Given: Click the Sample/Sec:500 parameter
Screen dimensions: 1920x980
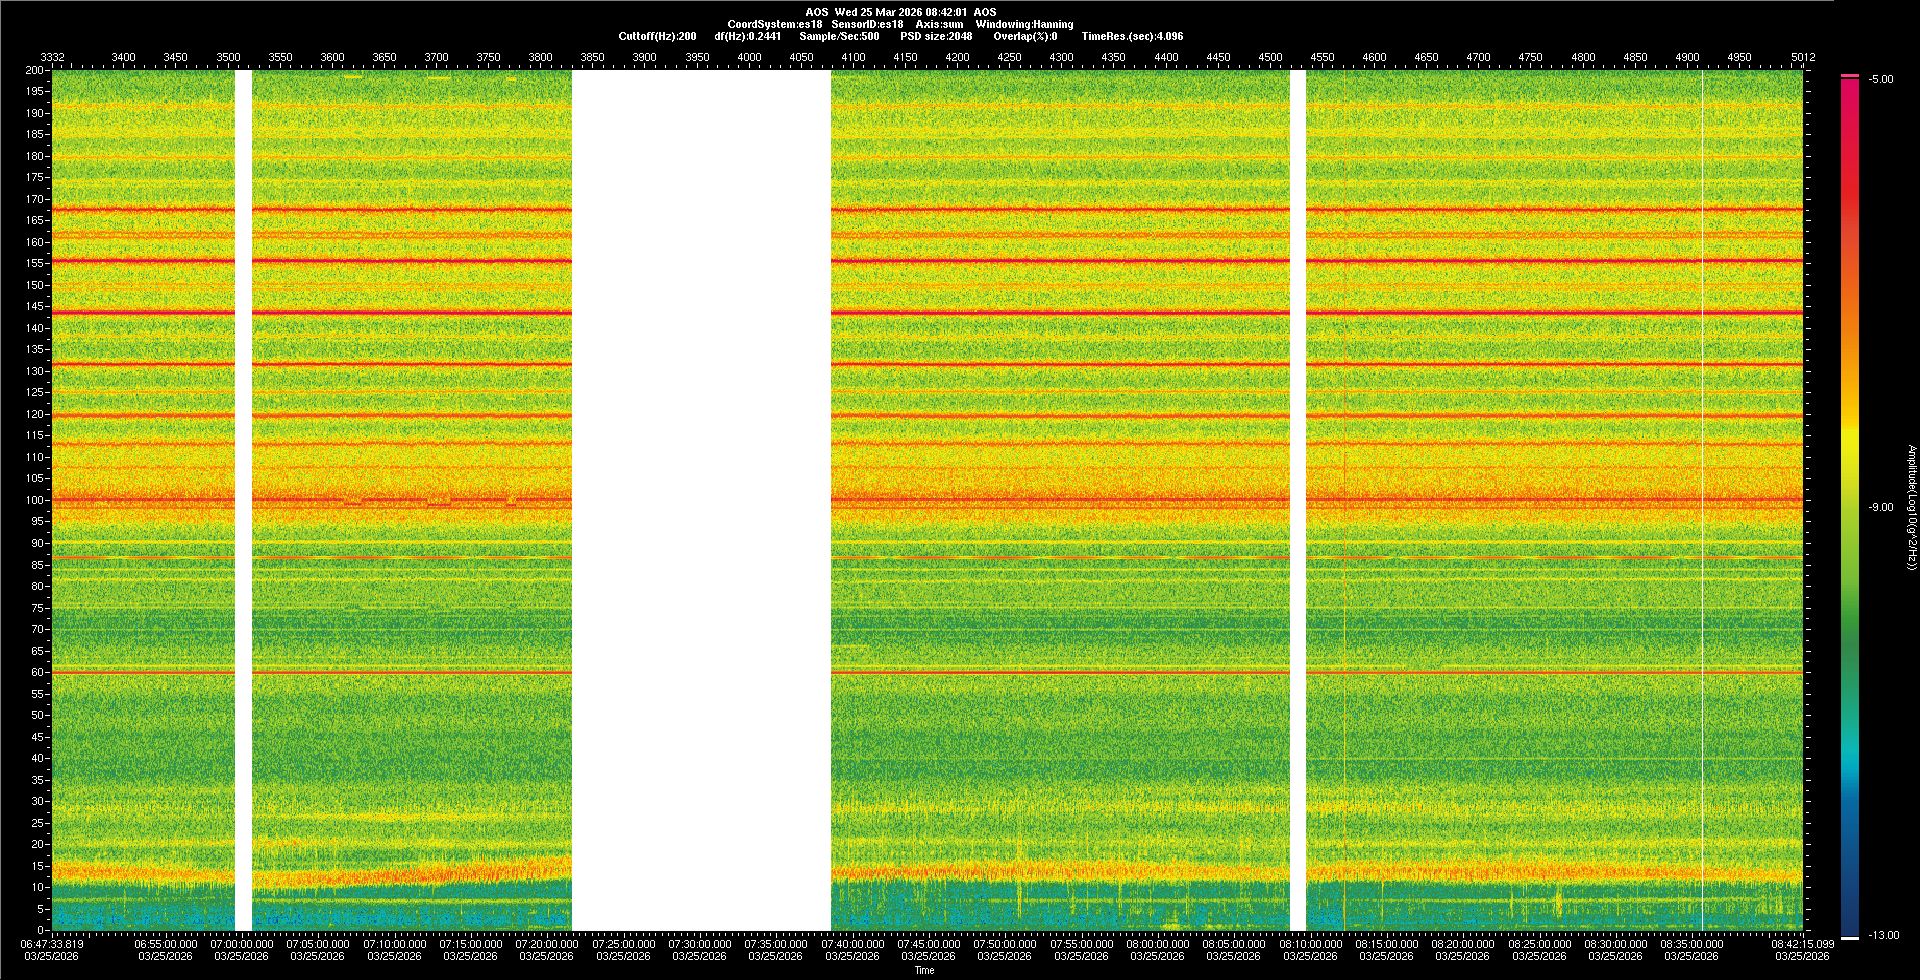Looking at the screenshot, I should pos(839,36).
